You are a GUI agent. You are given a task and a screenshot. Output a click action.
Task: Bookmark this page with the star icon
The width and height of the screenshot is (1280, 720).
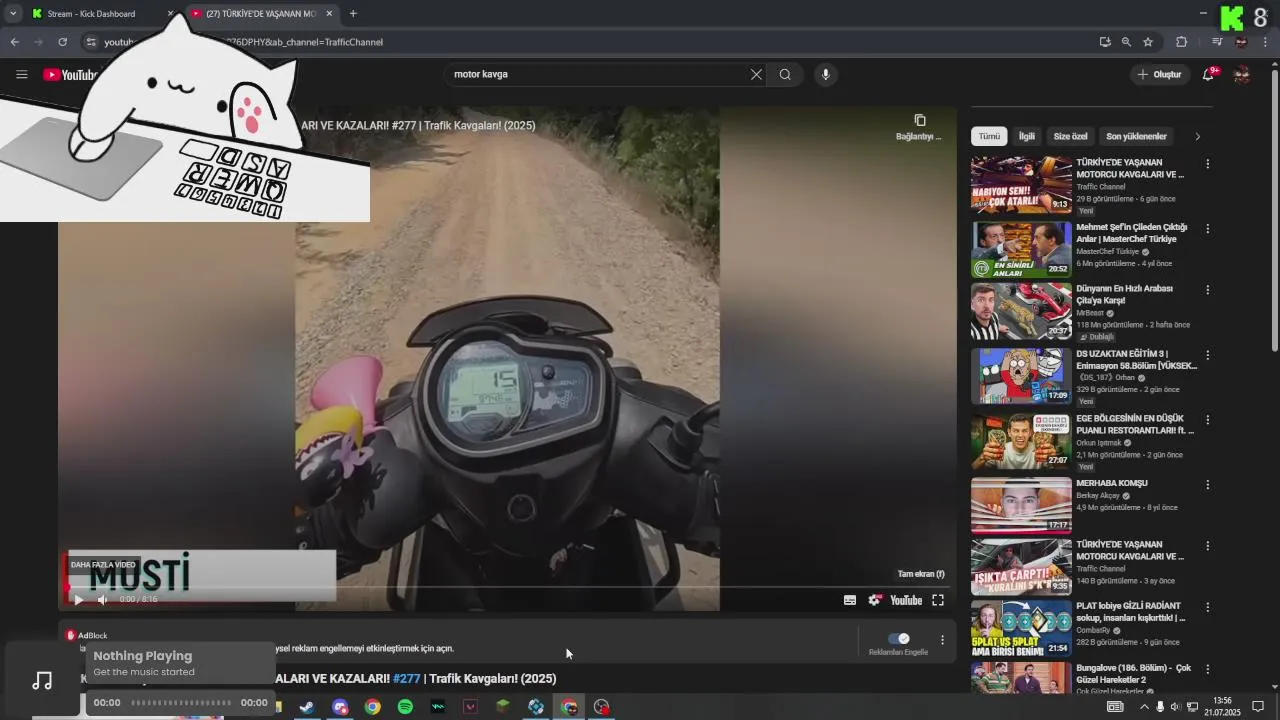[1148, 42]
